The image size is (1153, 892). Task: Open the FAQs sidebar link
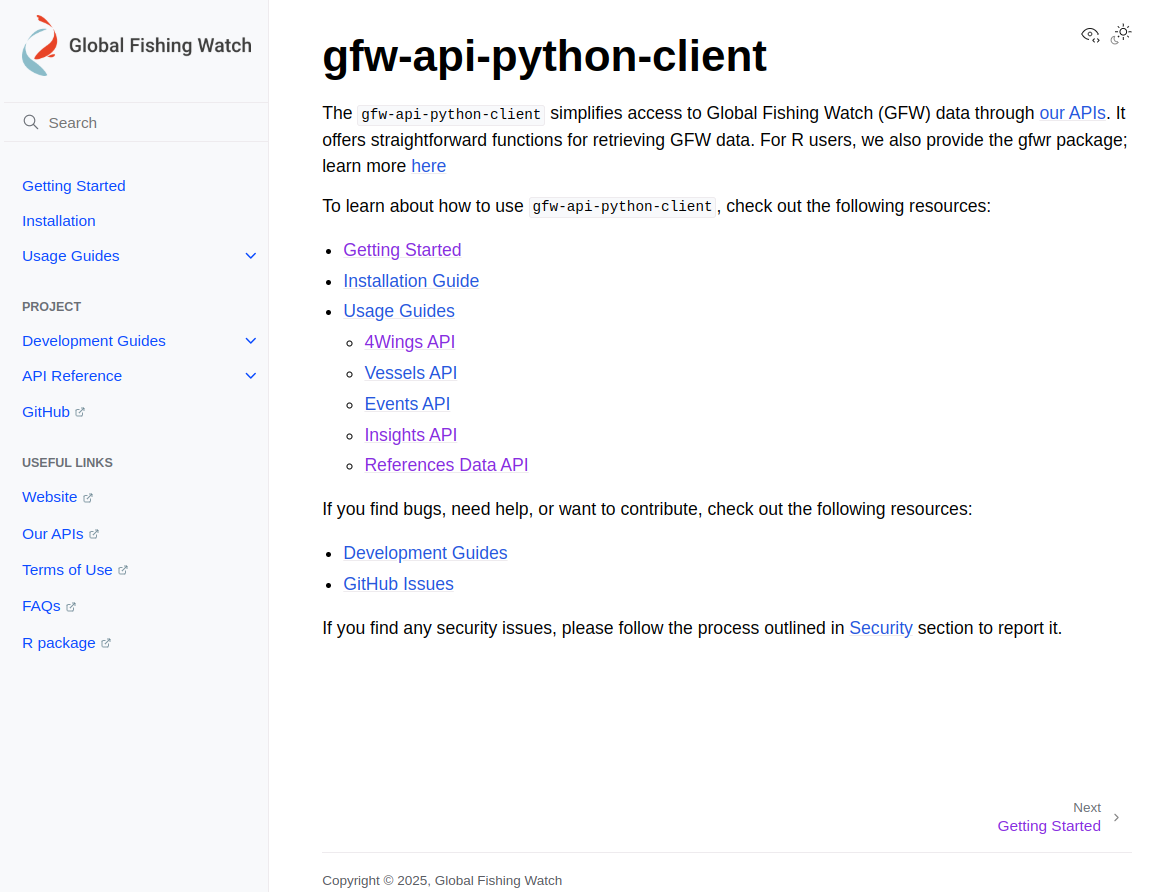[41, 606]
